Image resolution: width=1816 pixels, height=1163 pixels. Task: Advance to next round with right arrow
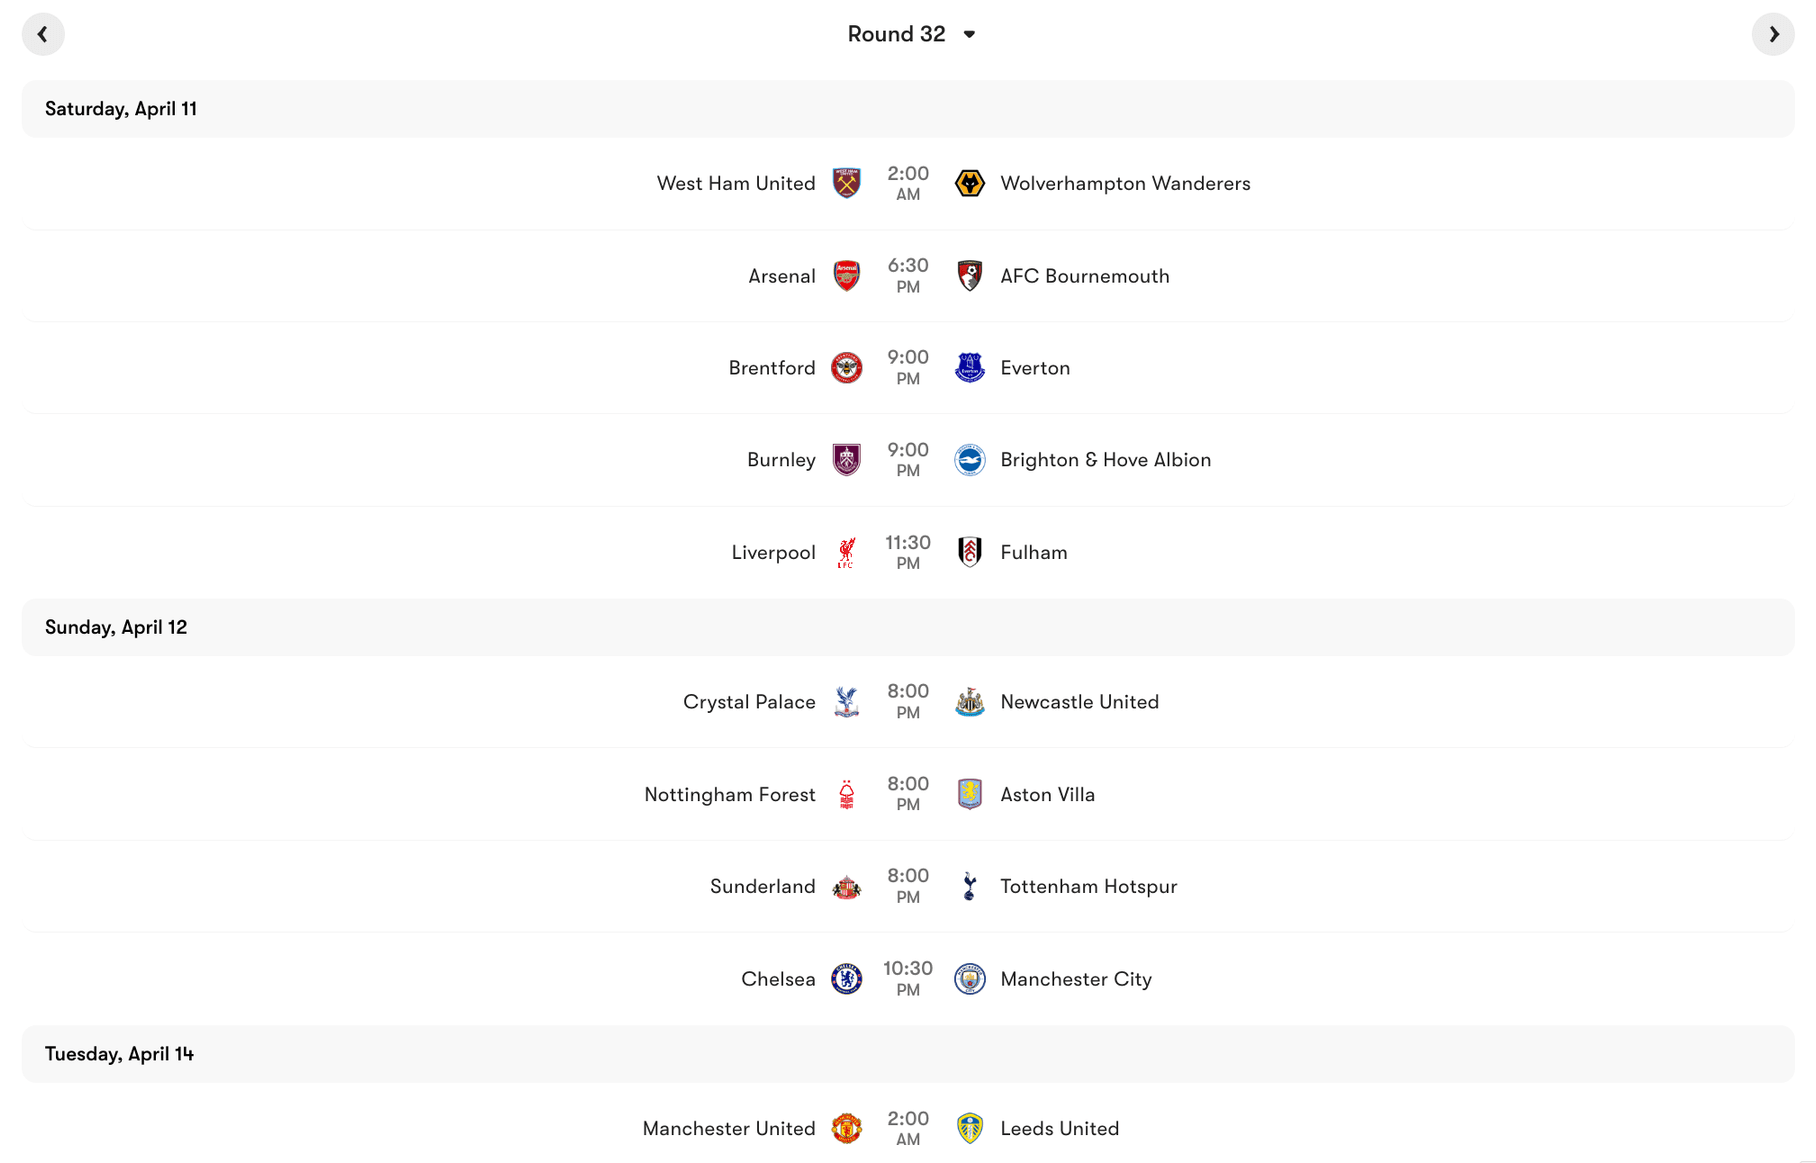[x=1773, y=33]
